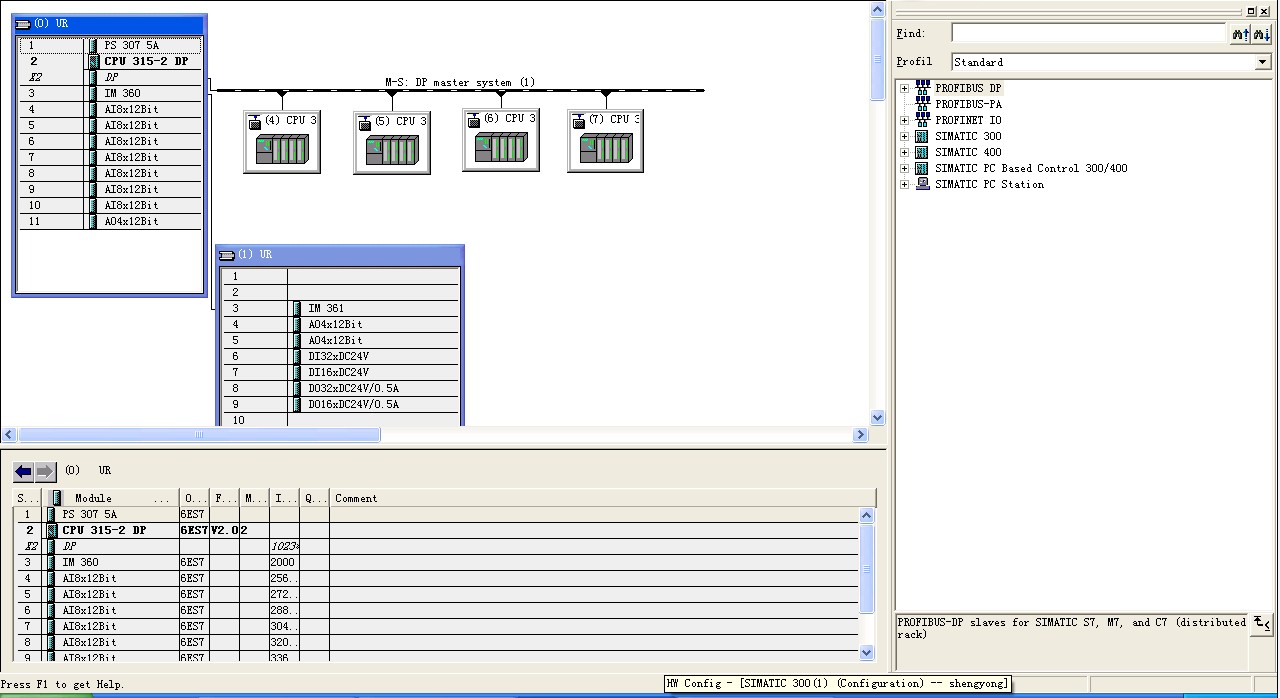Select PS 307 5A row in lower detail table
Image resolution: width=1280 pixels, height=698 pixels.
click(x=436, y=515)
